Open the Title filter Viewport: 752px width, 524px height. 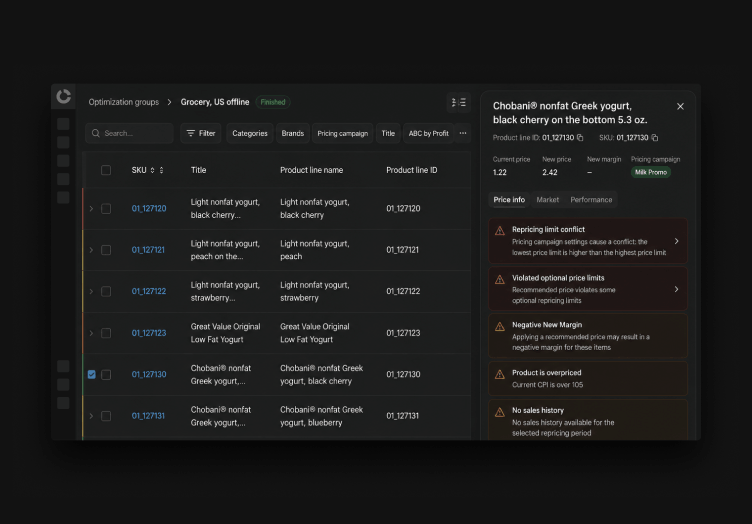coord(388,133)
